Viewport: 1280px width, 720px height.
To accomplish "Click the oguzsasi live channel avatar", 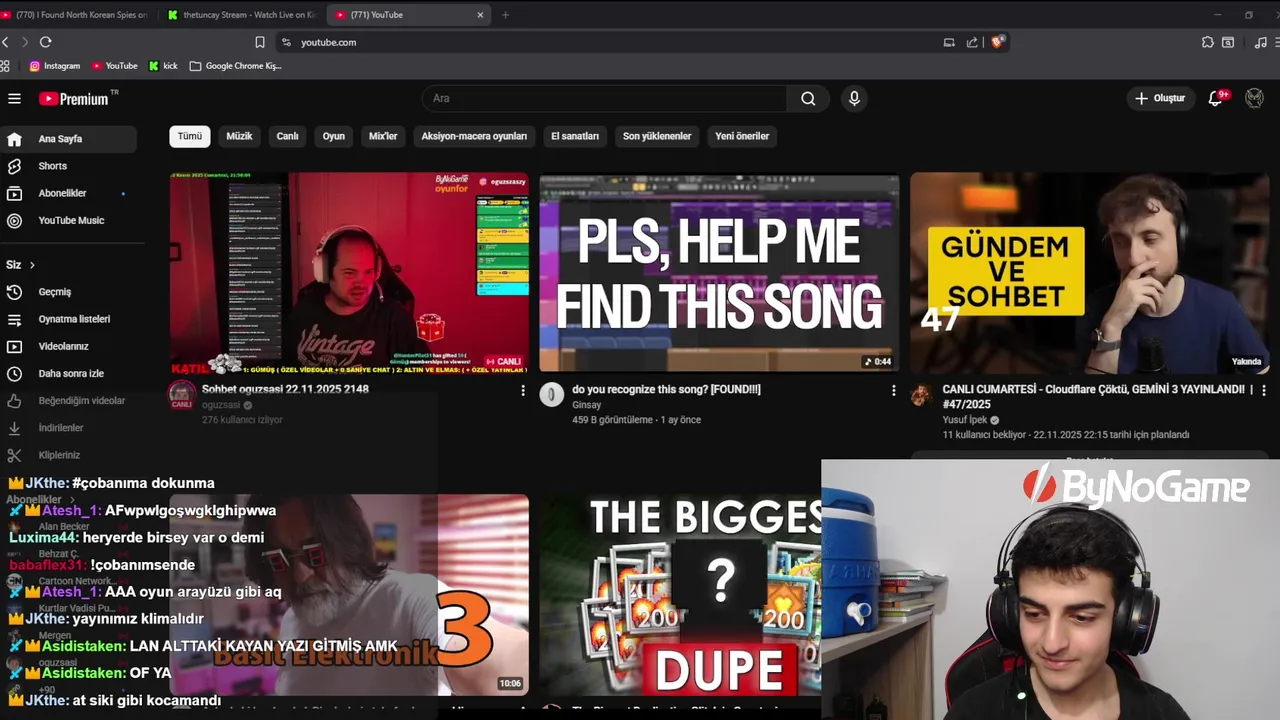I will tap(181, 395).
